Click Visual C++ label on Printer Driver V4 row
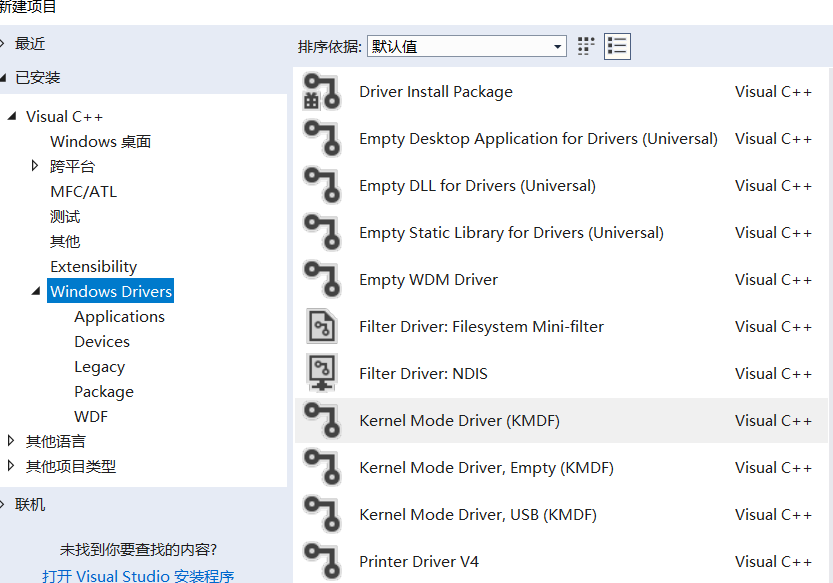This screenshot has height=583, width=833. click(773, 561)
